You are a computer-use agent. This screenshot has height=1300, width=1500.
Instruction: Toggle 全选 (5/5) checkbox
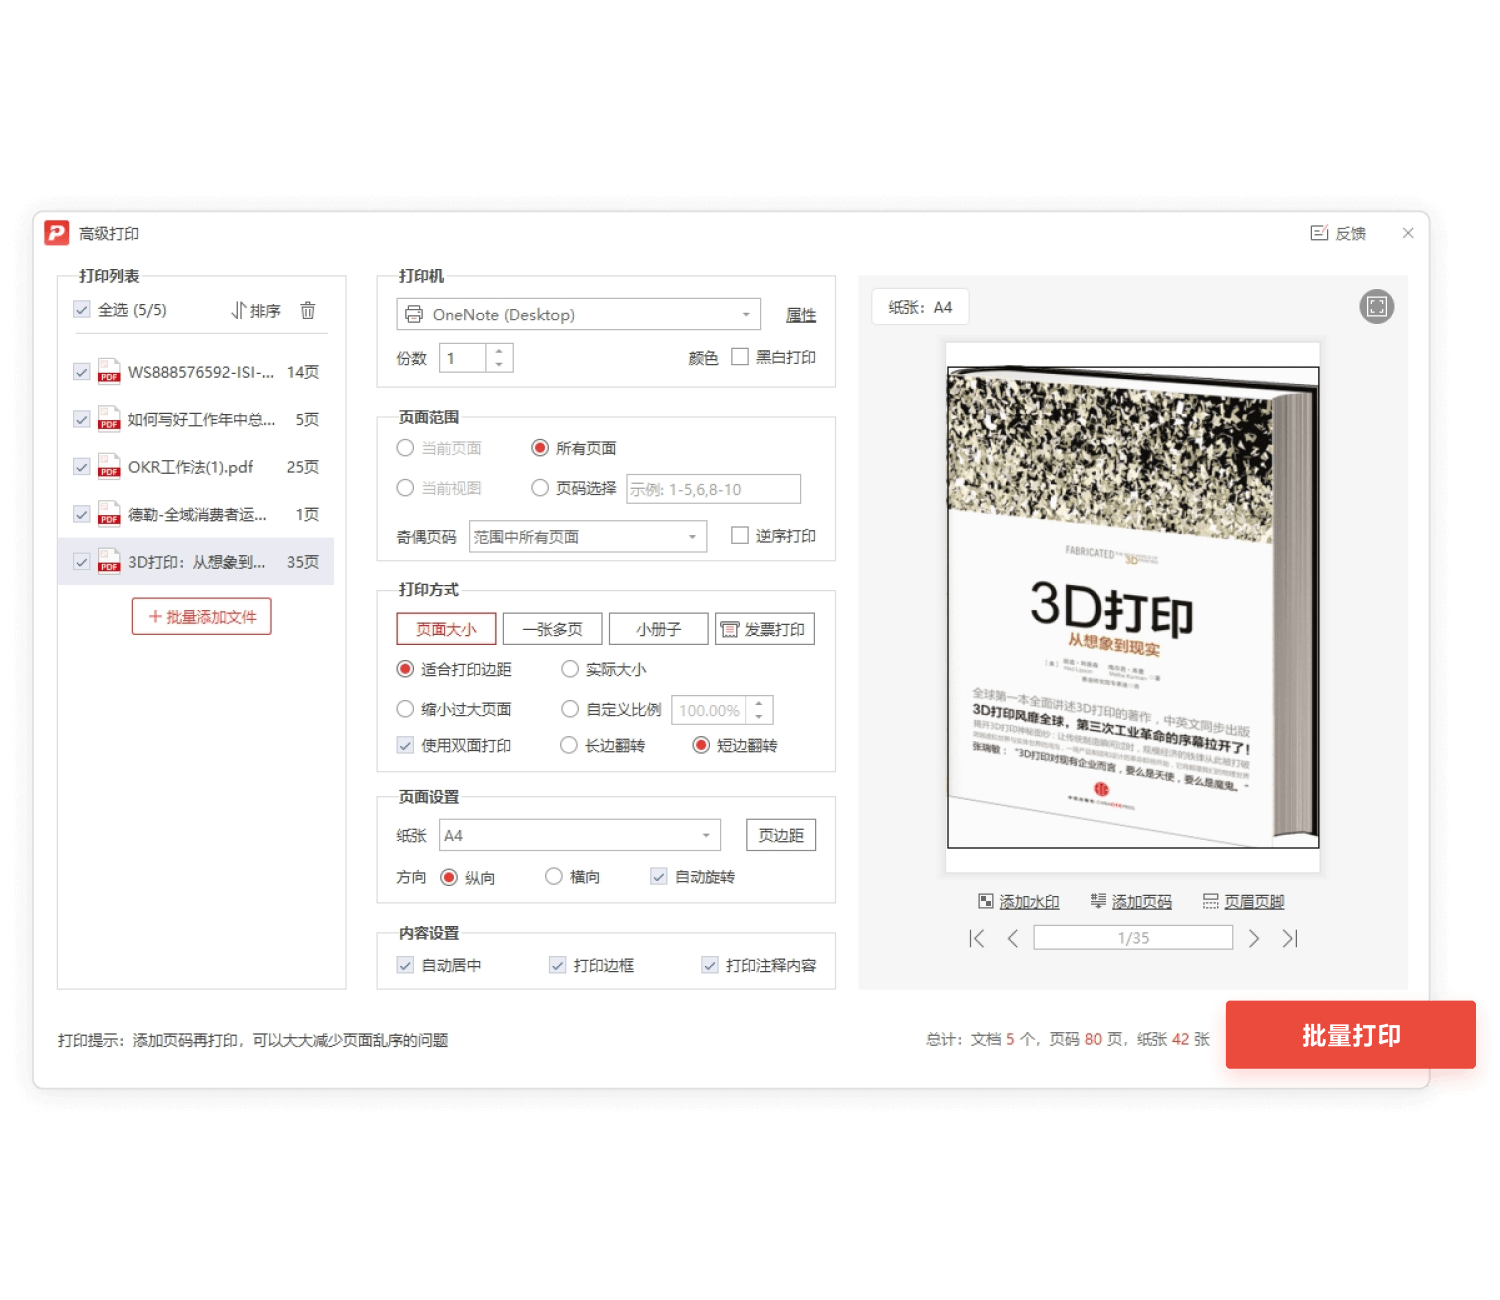(x=82, y=310)
